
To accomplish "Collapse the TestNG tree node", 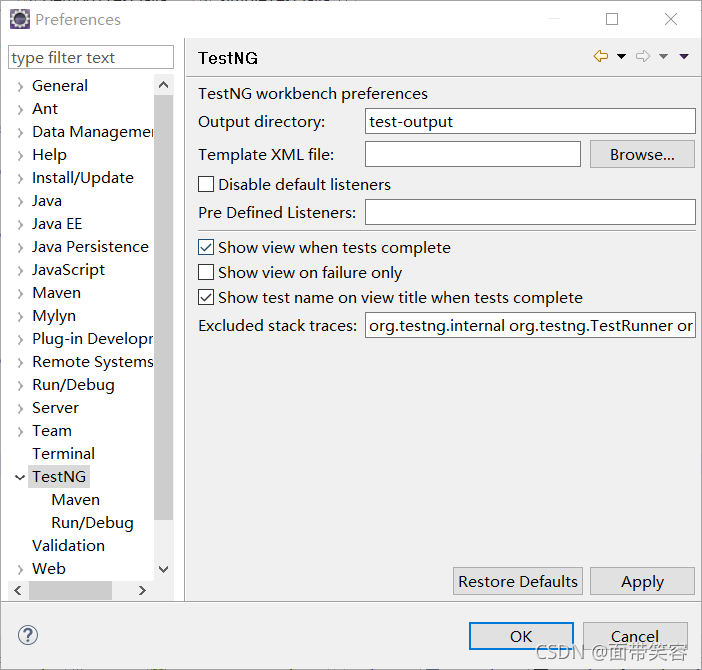I will click(20, 478).
